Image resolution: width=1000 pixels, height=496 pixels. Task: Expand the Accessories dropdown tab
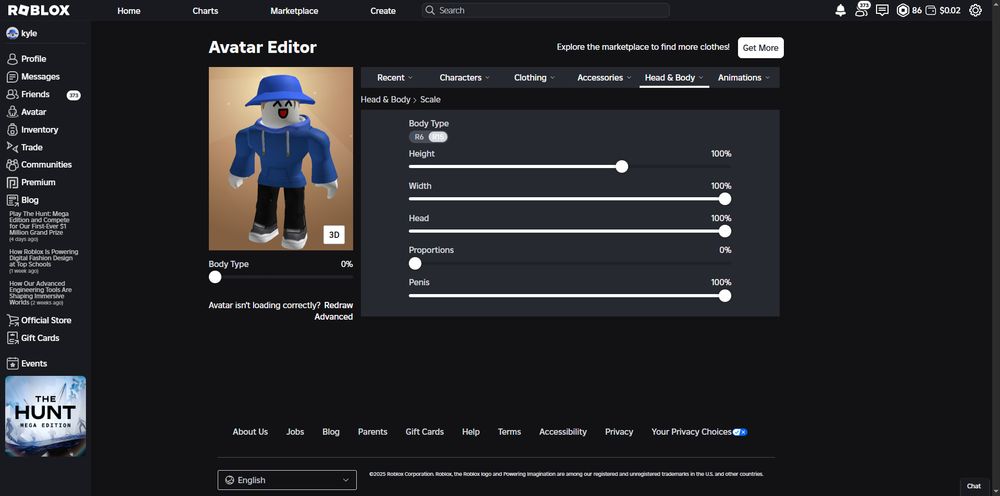point(604,78)
